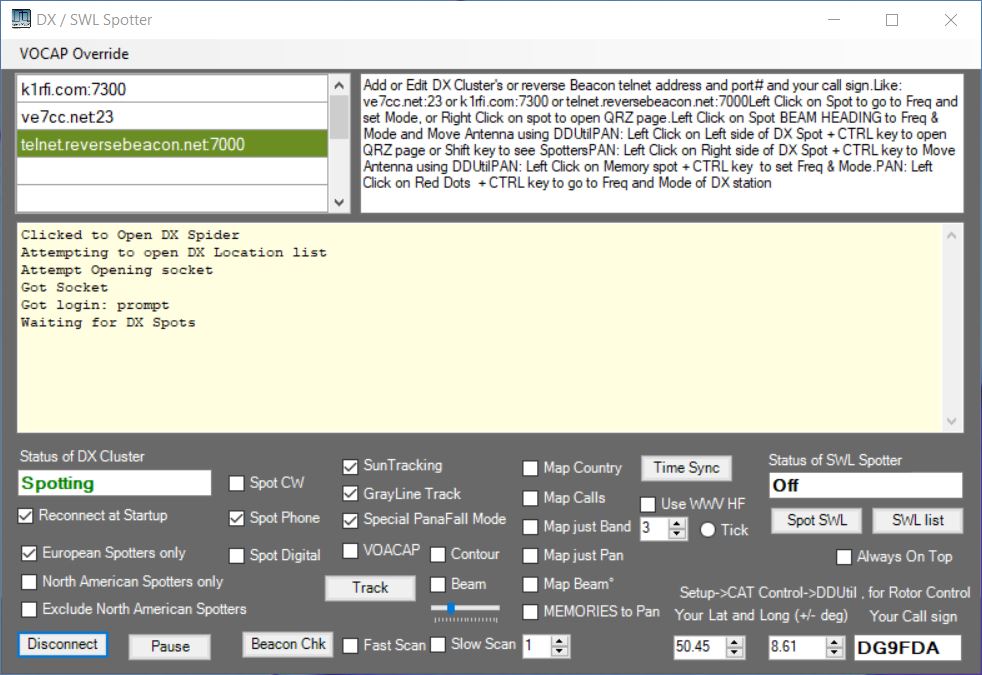Image resolution: width=982 pixels, height=675 pixels.
Task: Select ve7cc.net:23 from cluster list
Action: tap(172, 117)
